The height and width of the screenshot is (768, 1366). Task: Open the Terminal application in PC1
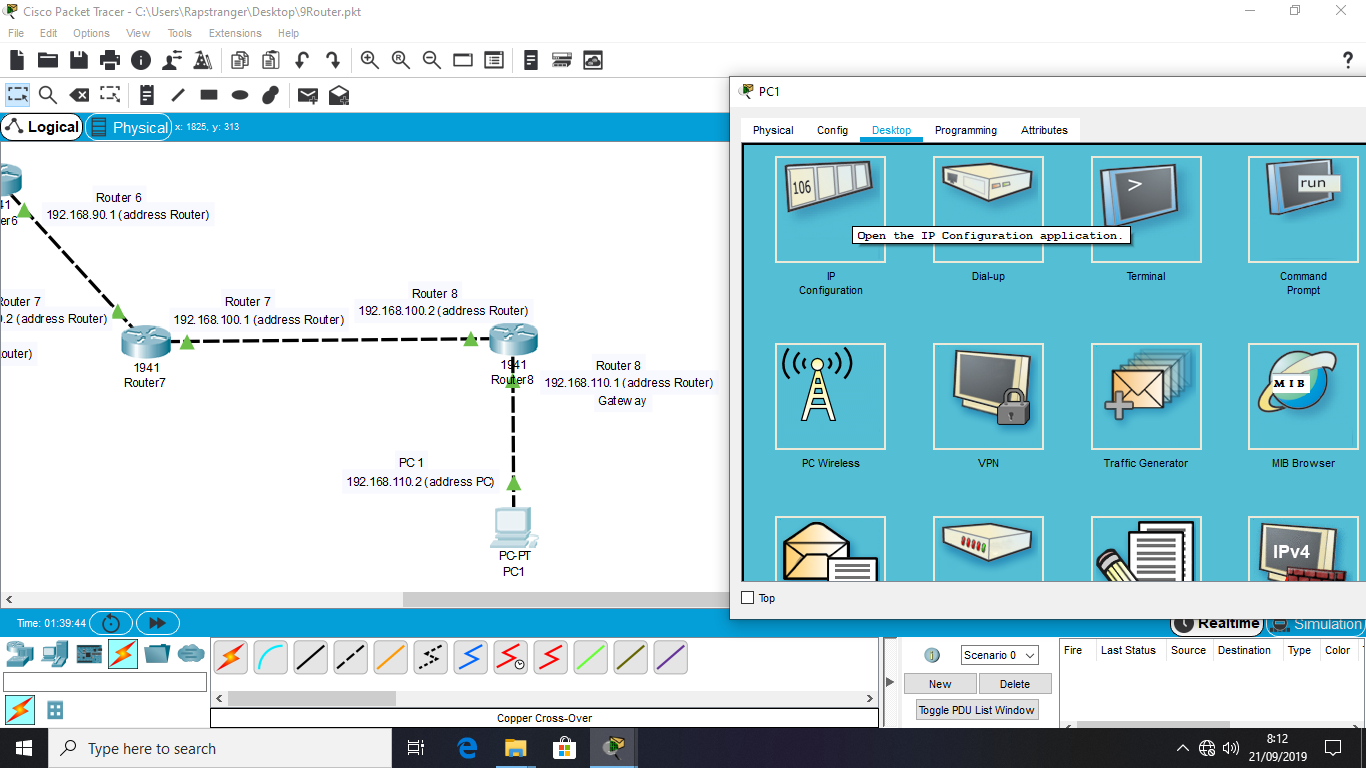[1146, 209]
